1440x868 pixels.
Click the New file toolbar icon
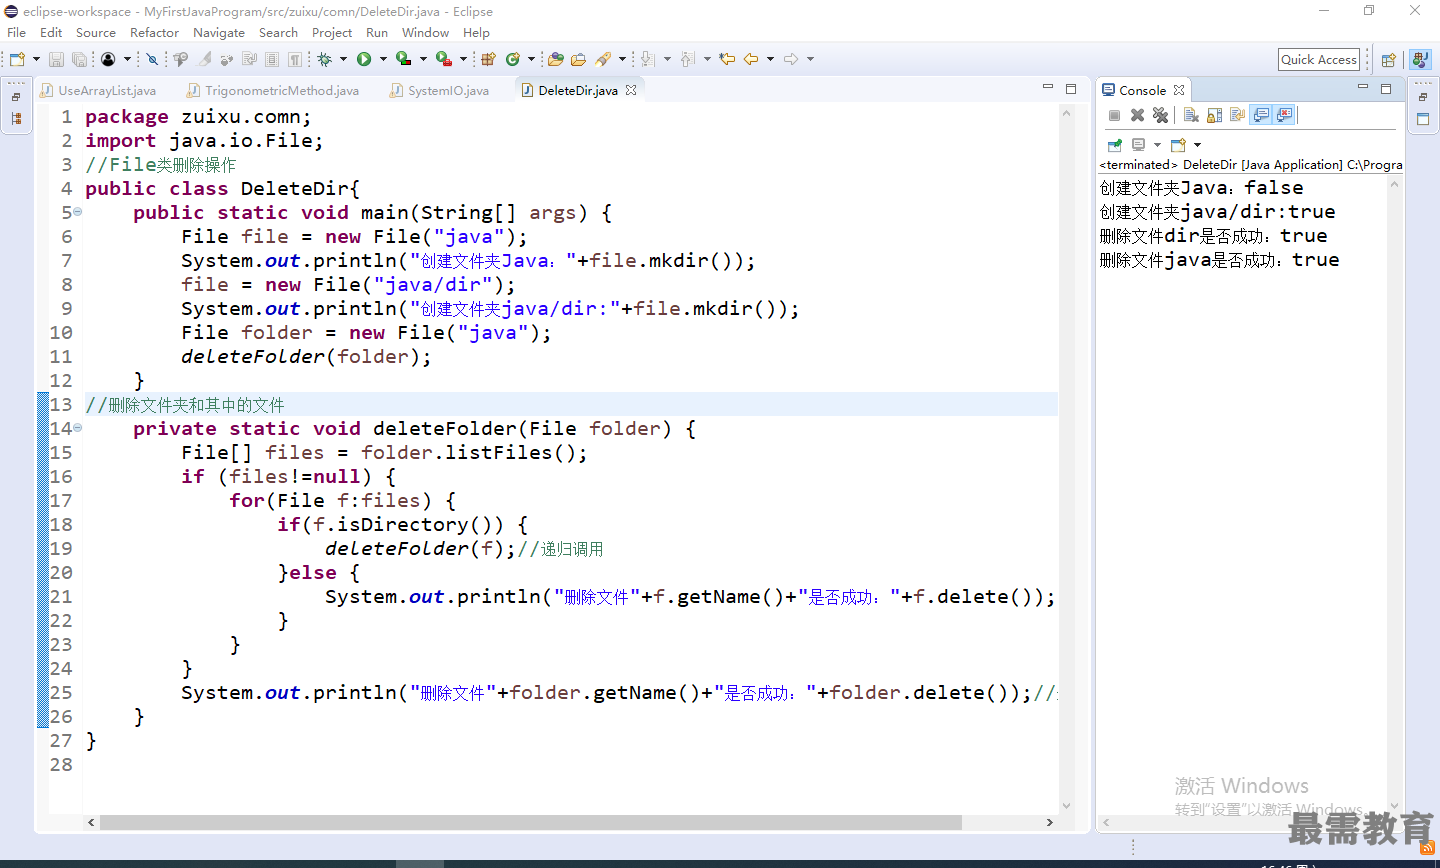click(17, 59)
